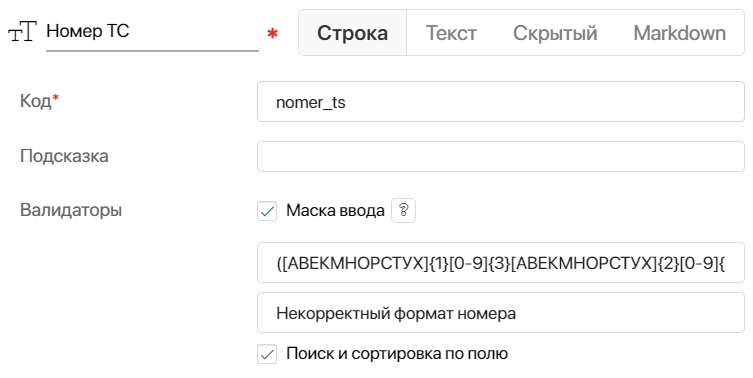
Task: Click the Маска ввода label text
Action: pyautogui.click(x=335, y=210)
